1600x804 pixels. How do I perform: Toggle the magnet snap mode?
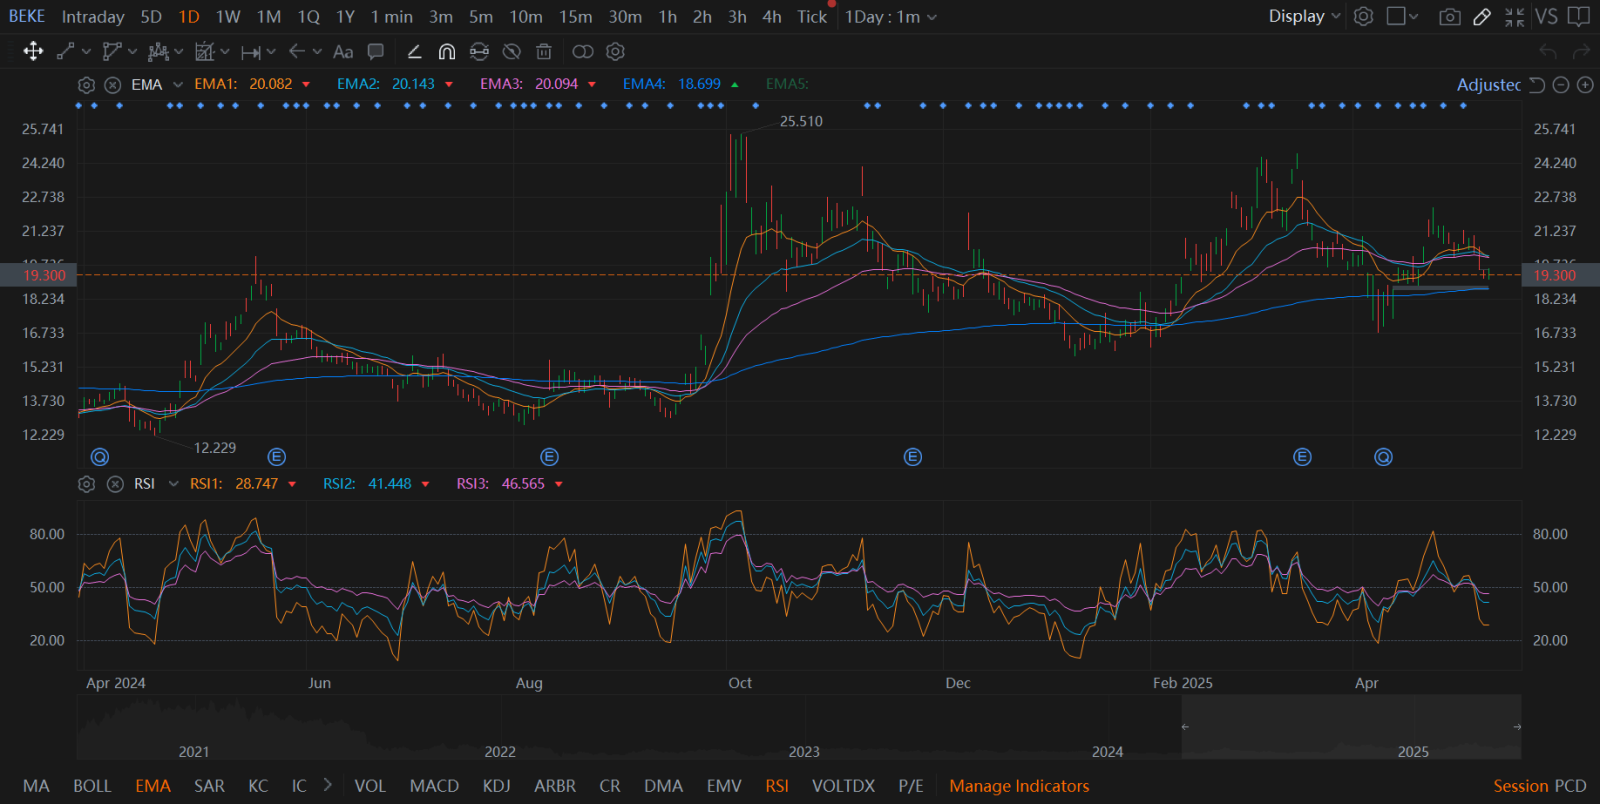447,51
